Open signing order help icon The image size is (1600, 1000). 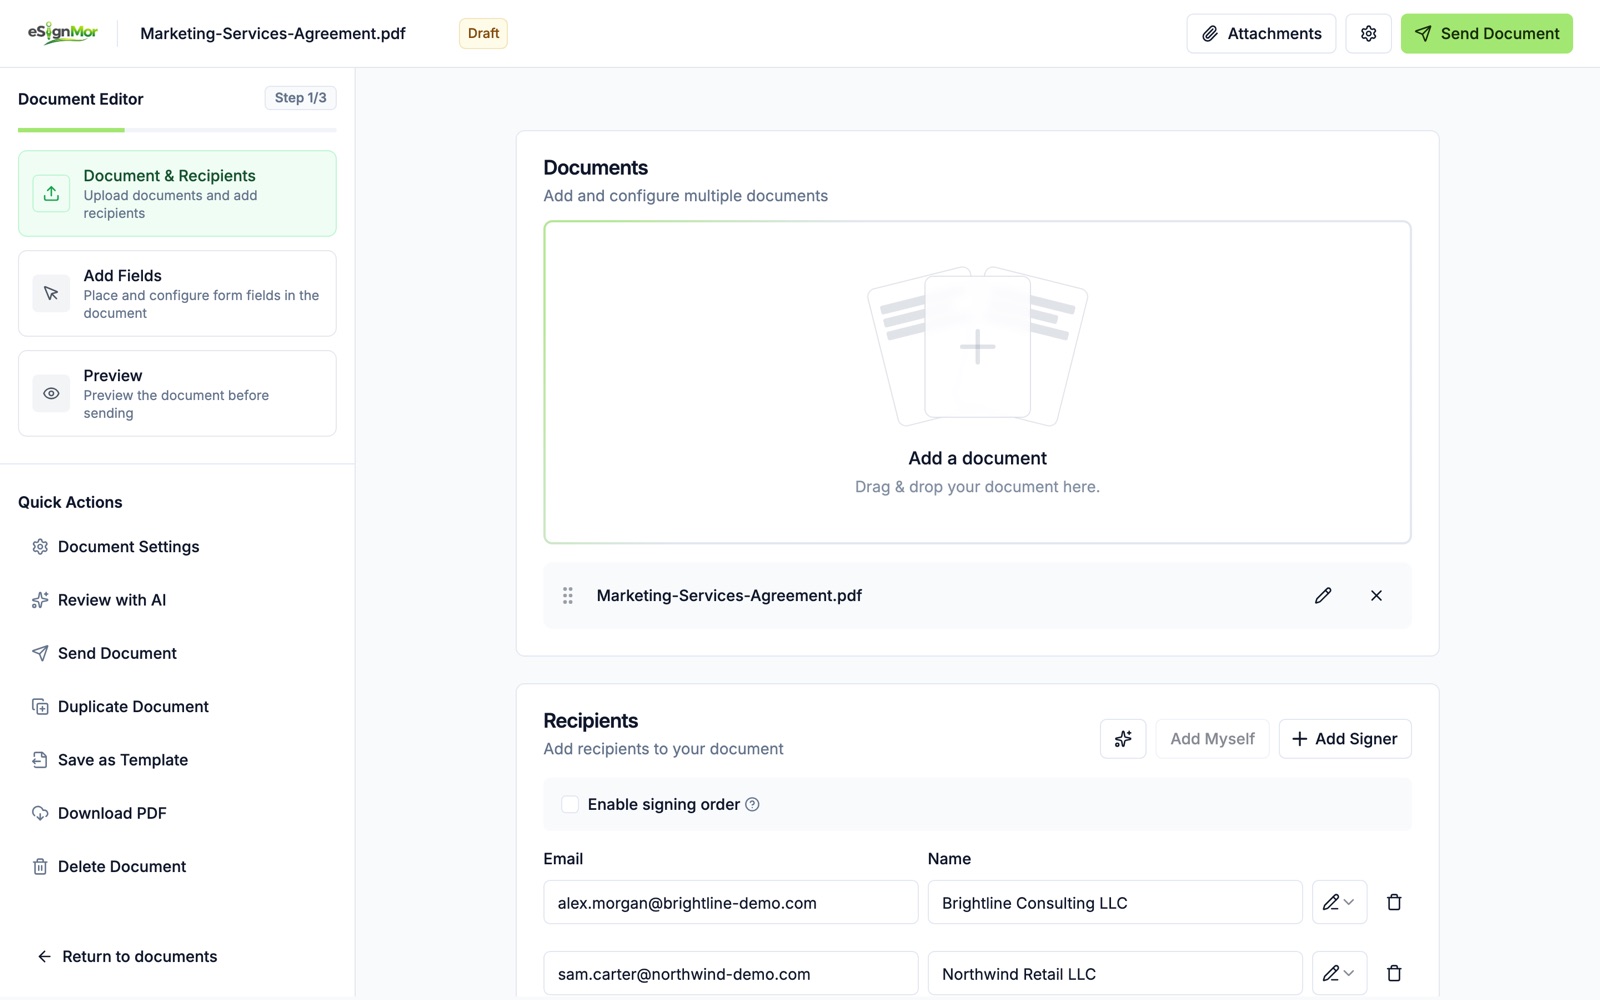coord(752,804)
